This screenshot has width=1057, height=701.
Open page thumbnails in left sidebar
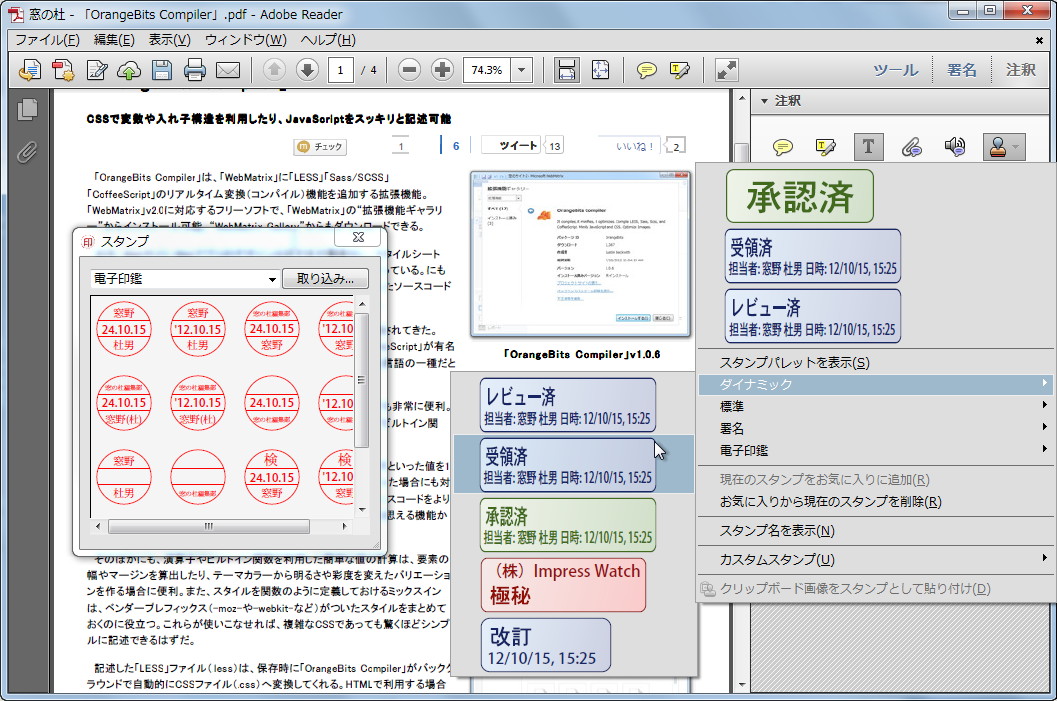(27, 109)
